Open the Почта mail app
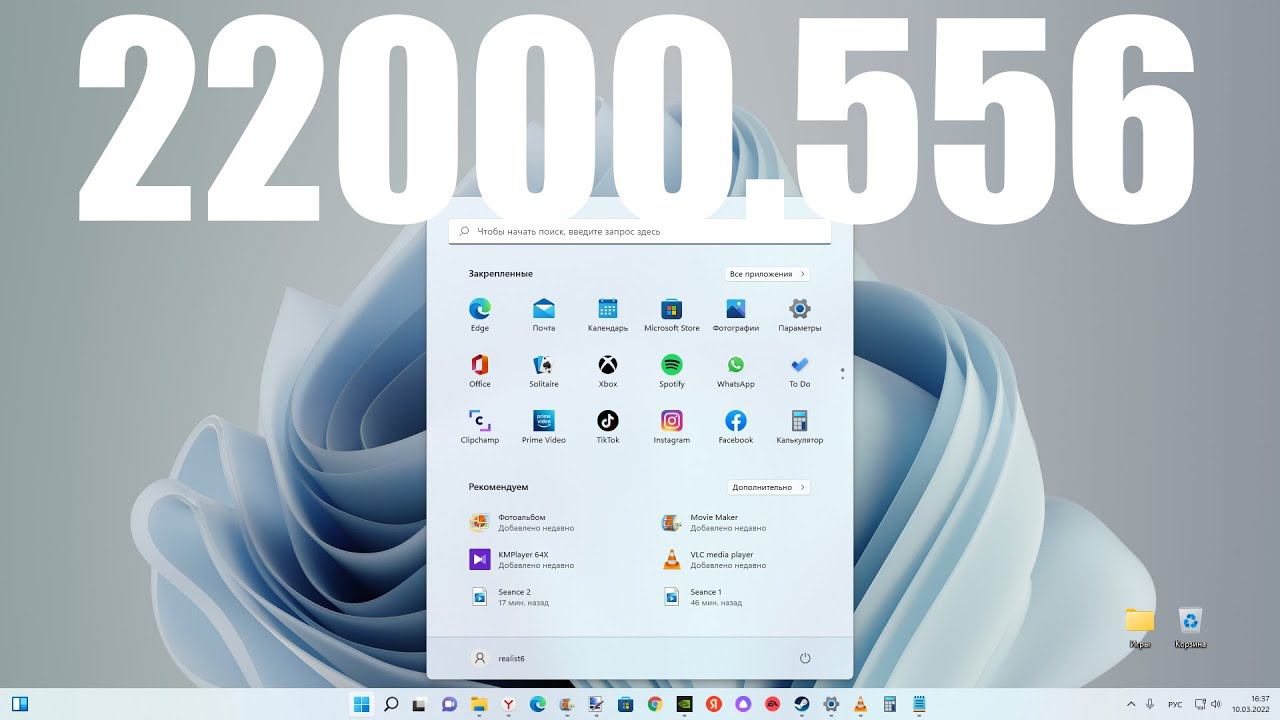Screen dimensions: 1280x720 [x=544, y=314]
